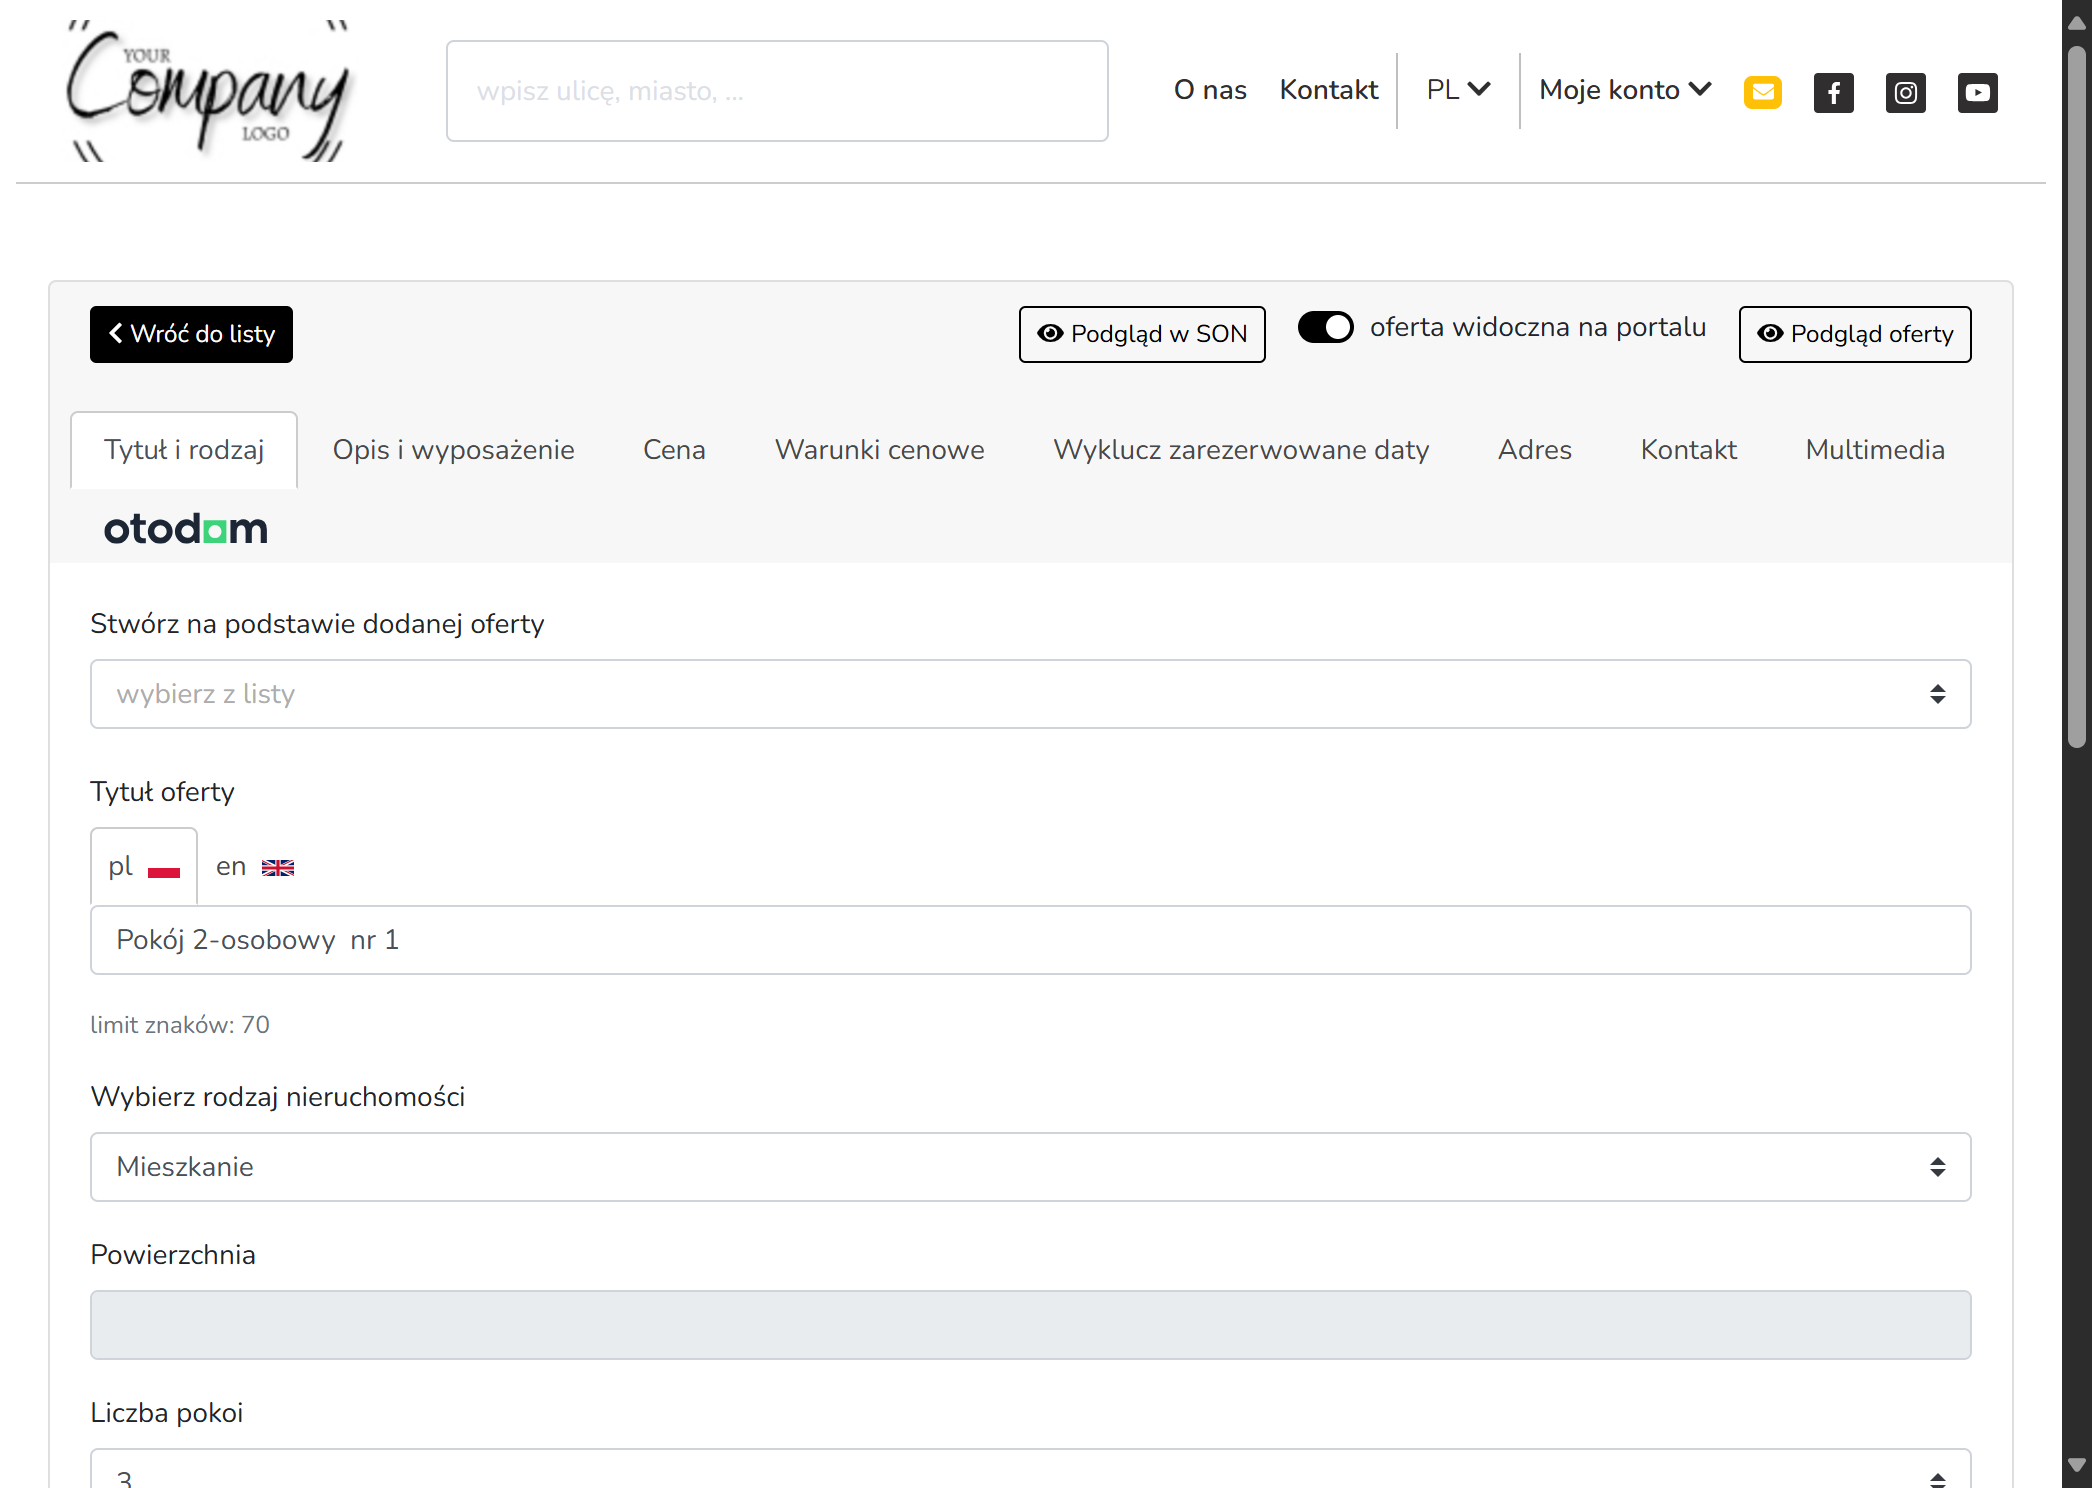The image size is (2092, 1488).
Task: Open the 'wybierz z listy' dropdown
Action: [x=1031, y=694]
